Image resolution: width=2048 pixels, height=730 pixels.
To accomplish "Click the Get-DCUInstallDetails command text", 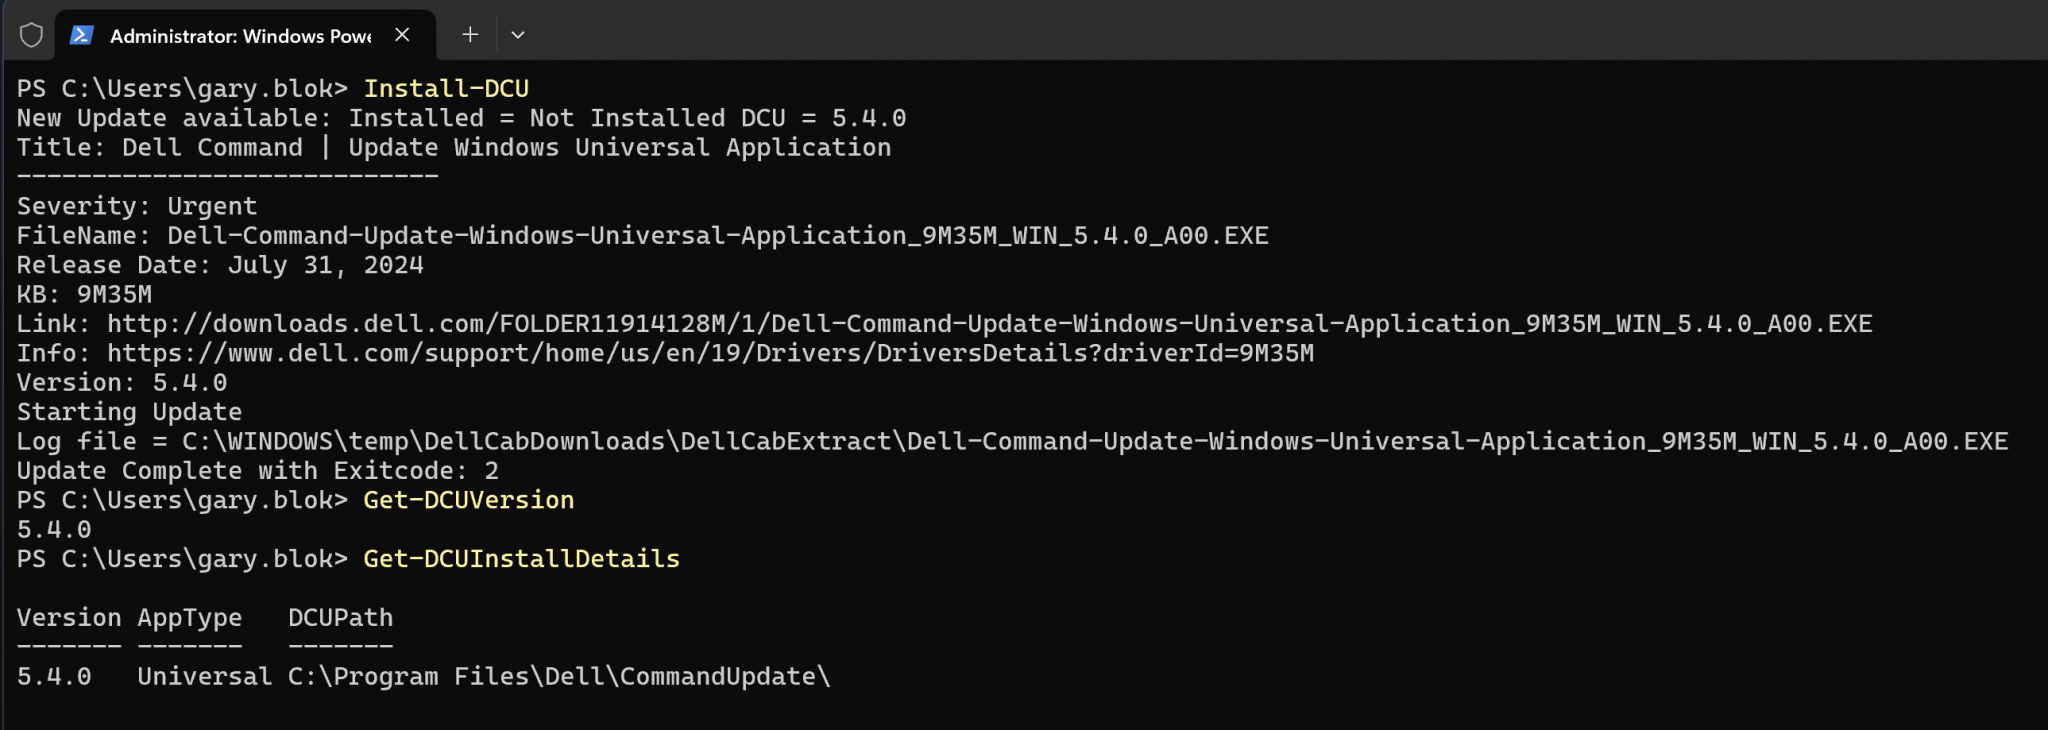I will coord(521,558).
